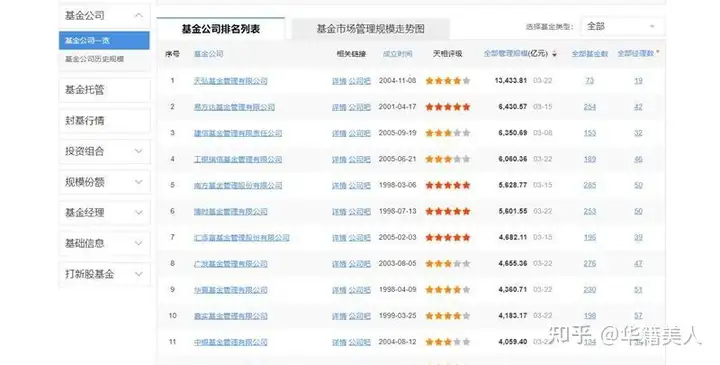Open 工银瑞信基金管理有限公司 link

pos(238,159)
